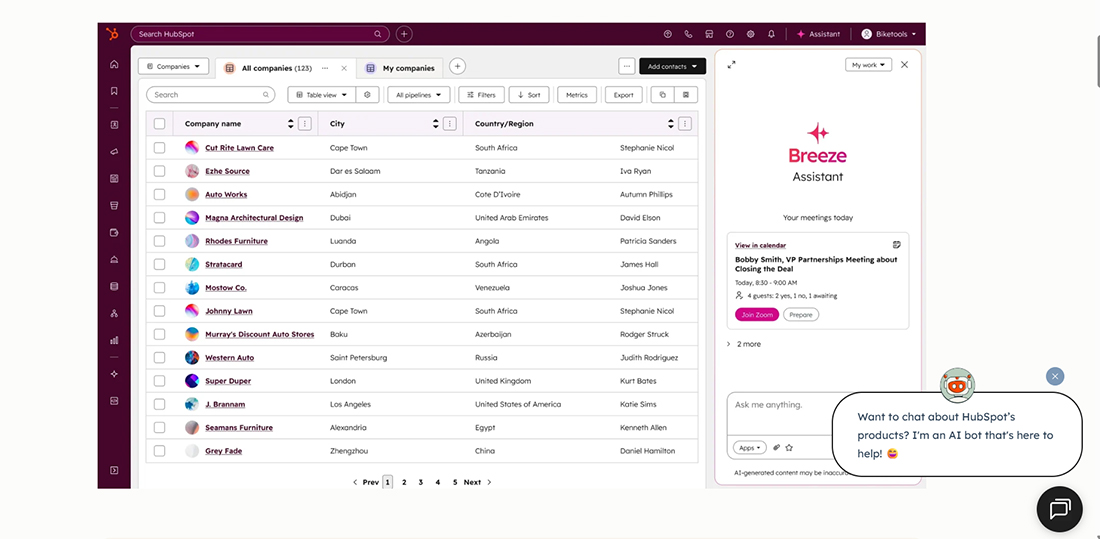Focus the Search HubSpot field
This screenshot has height=539, width=1100.
(260, 34)
